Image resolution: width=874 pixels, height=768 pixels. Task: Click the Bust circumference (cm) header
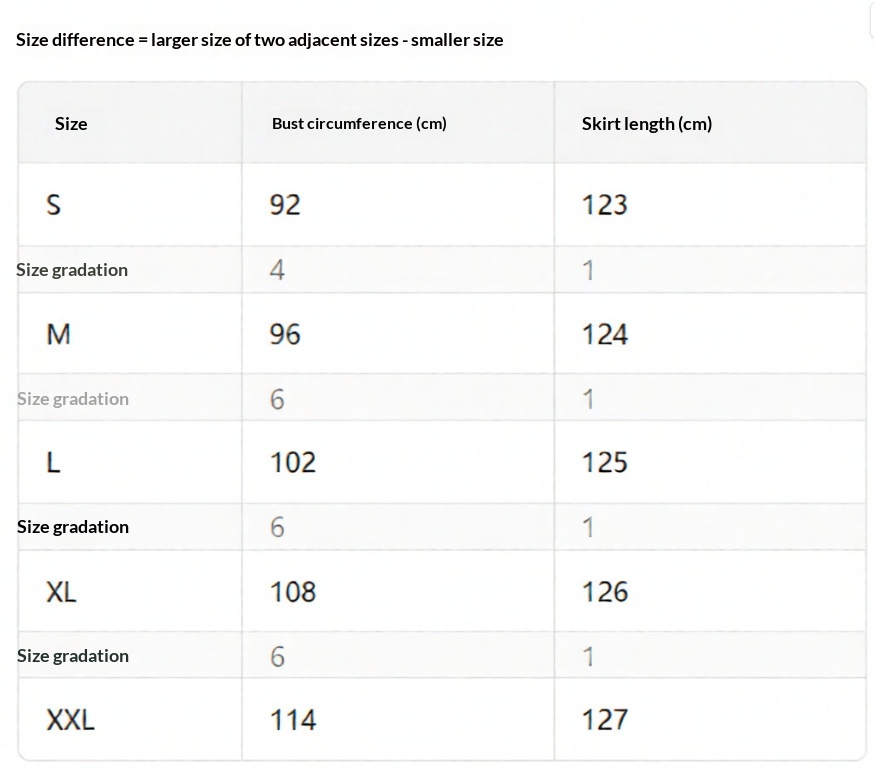pyautogui.click(x=359, y=124)
